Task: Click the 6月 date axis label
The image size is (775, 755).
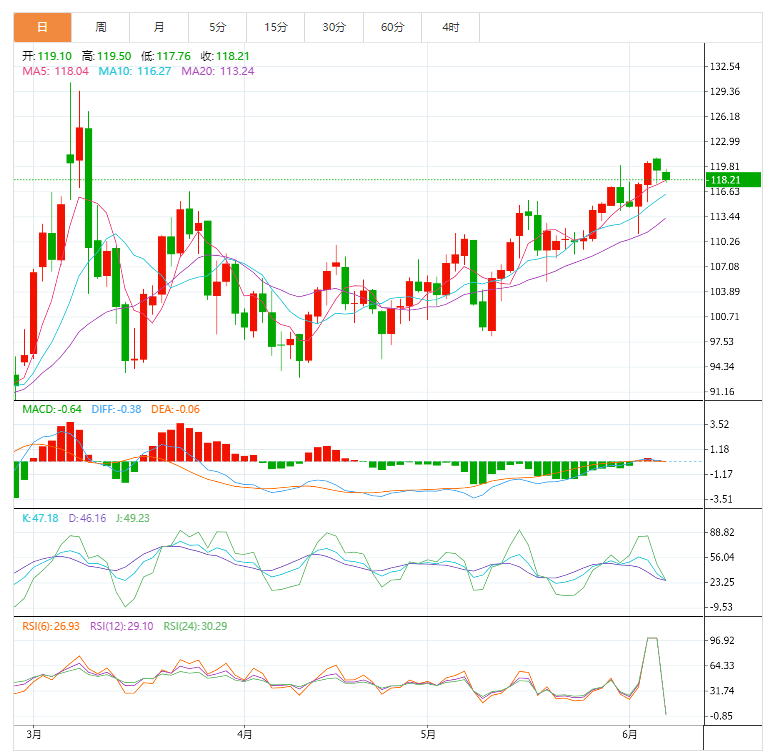Action: click(630, 735)
